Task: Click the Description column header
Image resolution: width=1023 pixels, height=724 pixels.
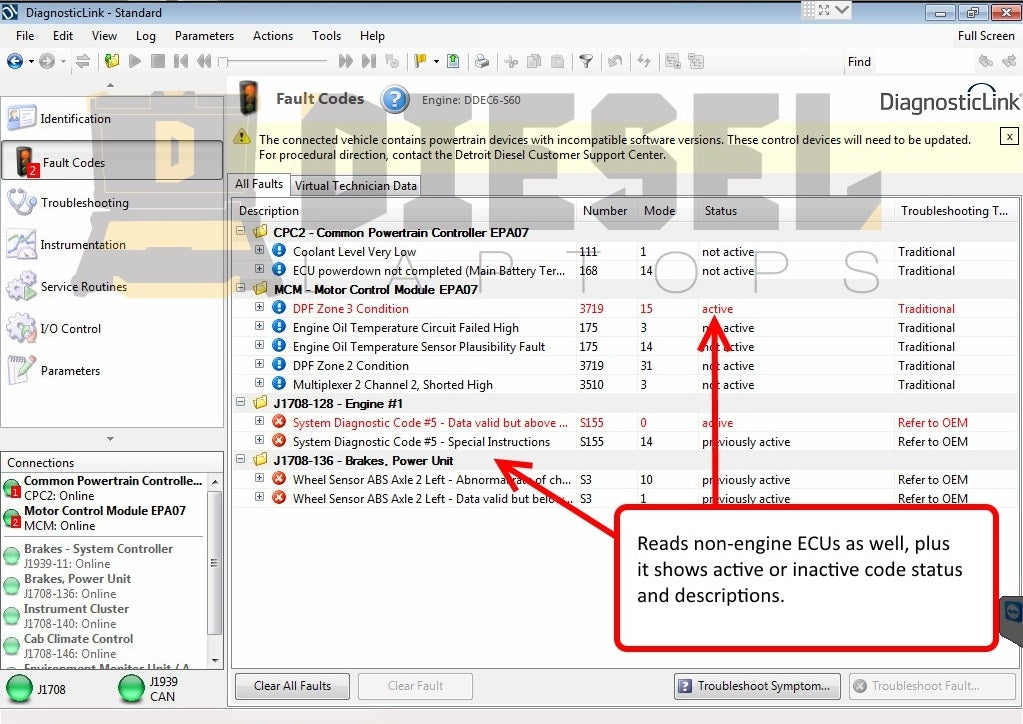Action: click(x=405, y=211)
